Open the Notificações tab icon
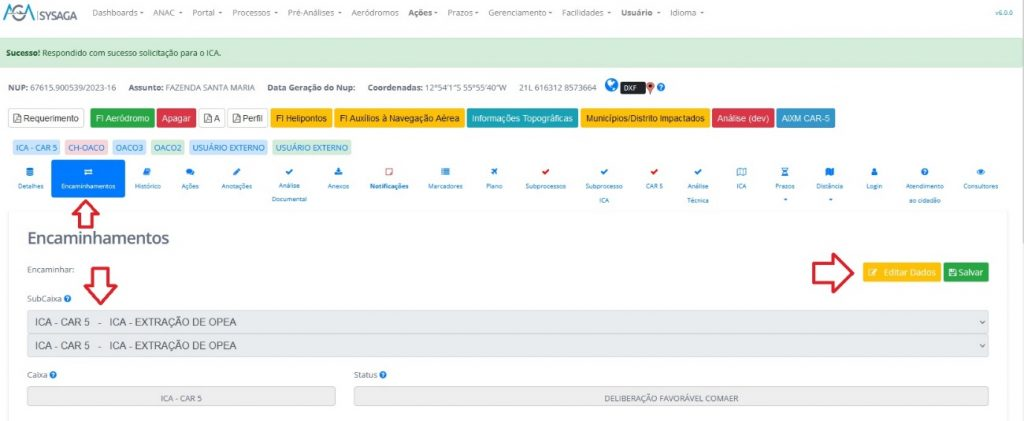 tap(389, 177)
